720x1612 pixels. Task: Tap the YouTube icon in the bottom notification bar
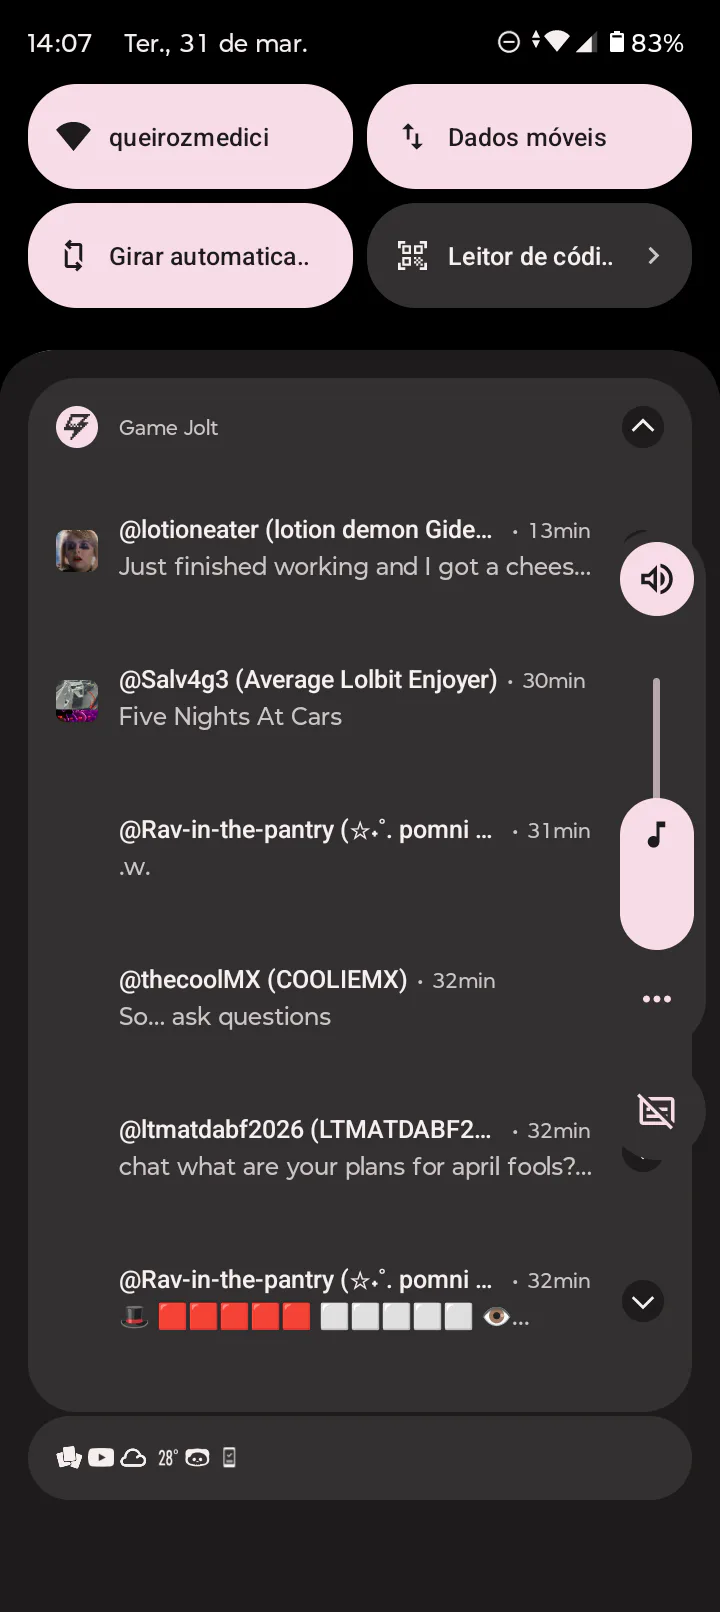[101, 1458]
